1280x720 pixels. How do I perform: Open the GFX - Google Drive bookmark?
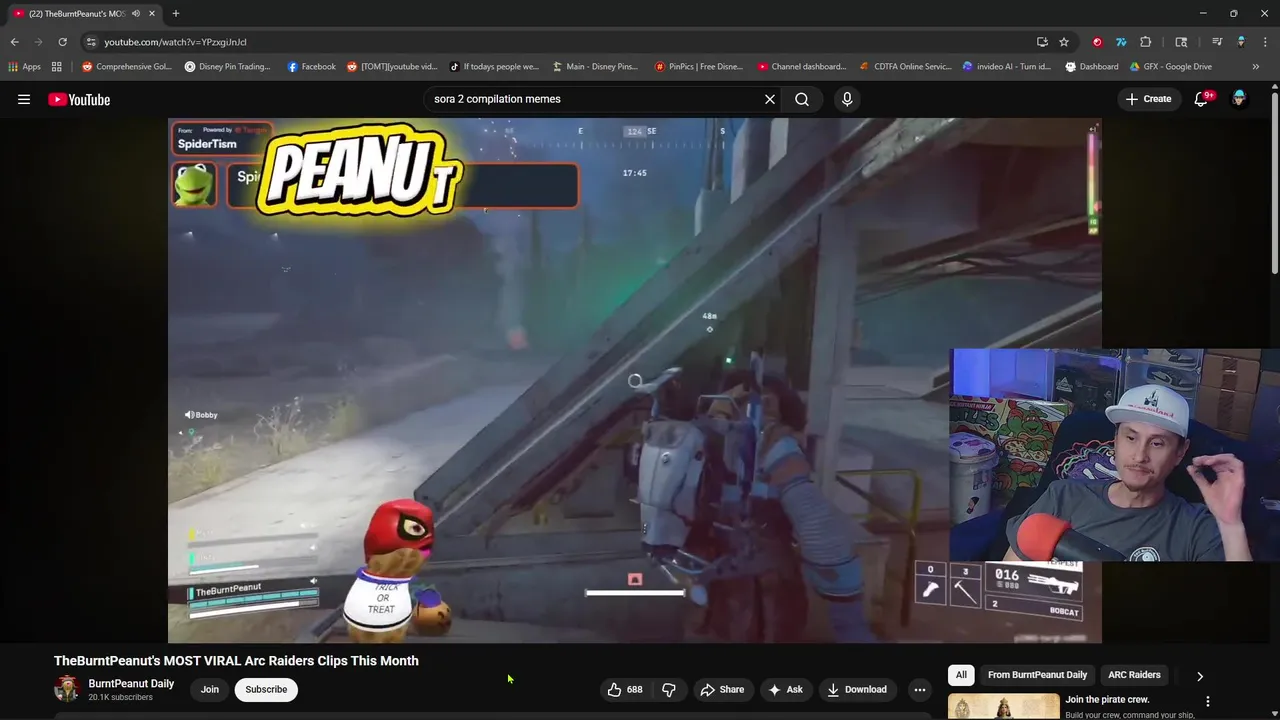pyautogui.click(x=1170, y=67)
